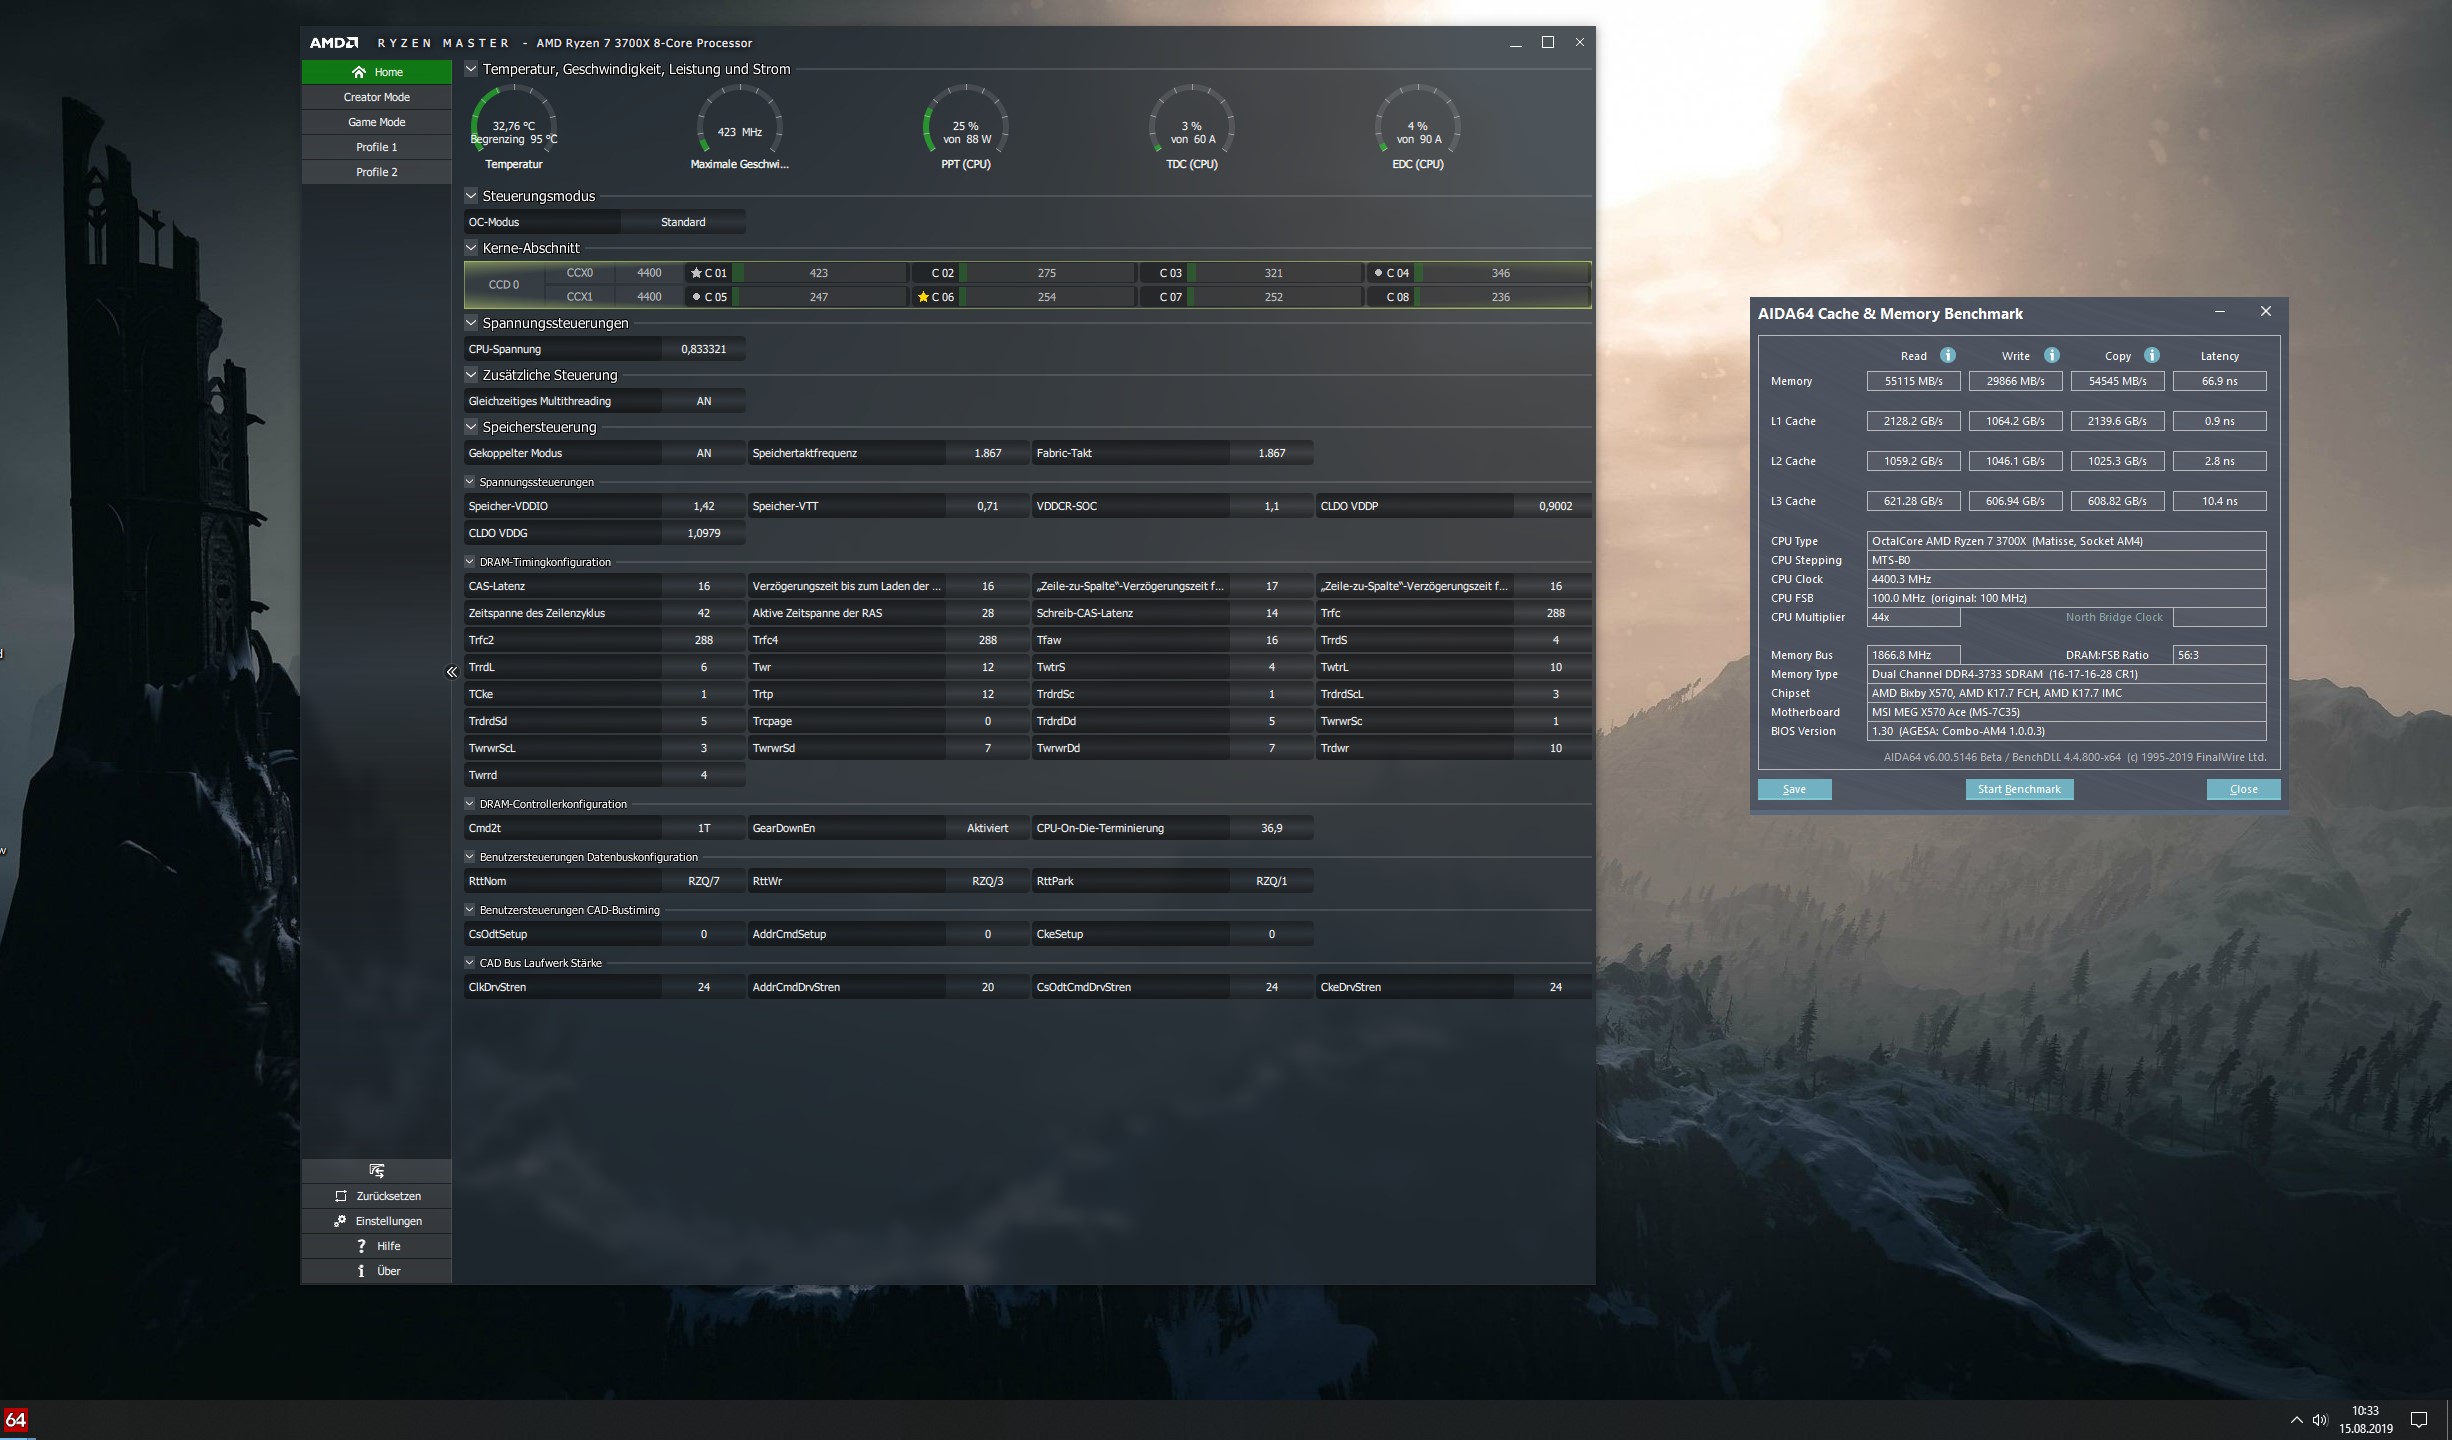Open Einstellungen via gear icon
2452x1440 pixels.
(340, 1221)
